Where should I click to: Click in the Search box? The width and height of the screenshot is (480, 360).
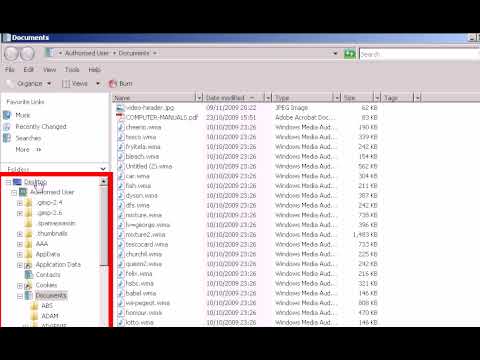[419, 54]
